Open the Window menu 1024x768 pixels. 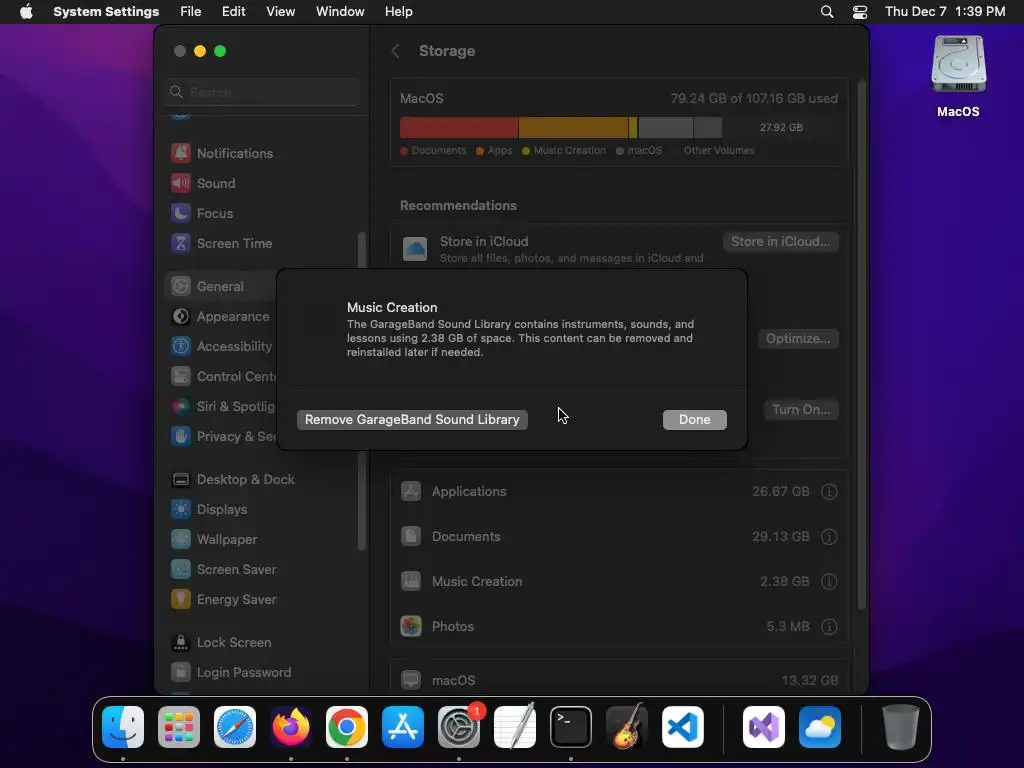tap(340, 12)
